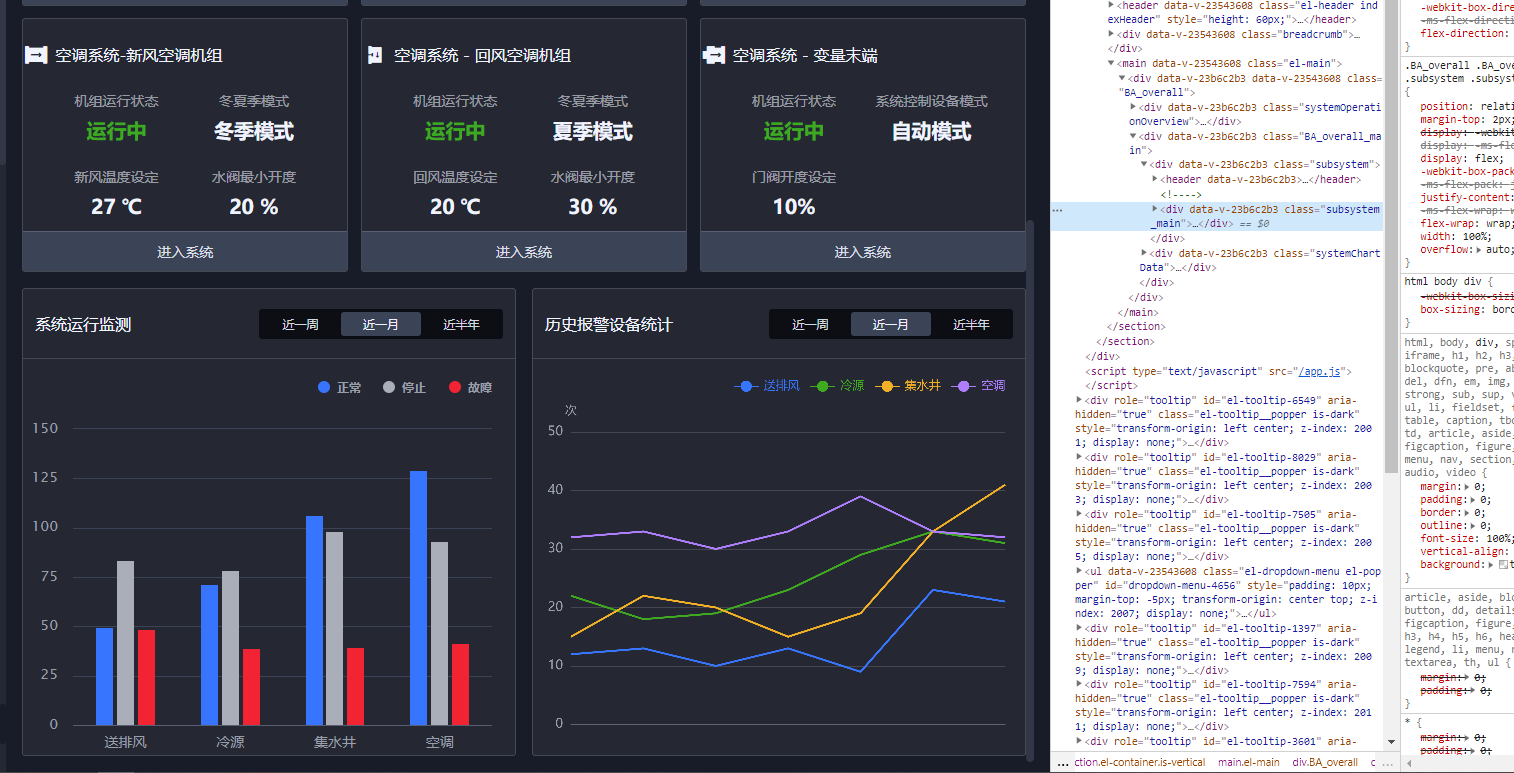Viewport: 1514px width, 773px height.
Task: Click the 历史报警设备统计 panel title
Action: coord(609,324)
